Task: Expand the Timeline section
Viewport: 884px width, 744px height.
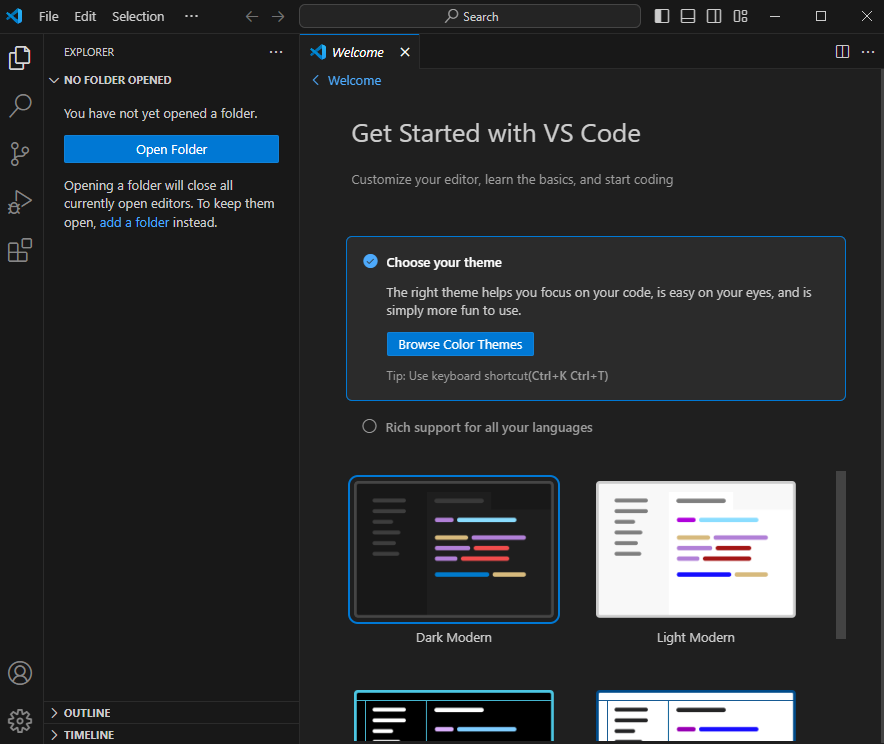Action: 171,734
